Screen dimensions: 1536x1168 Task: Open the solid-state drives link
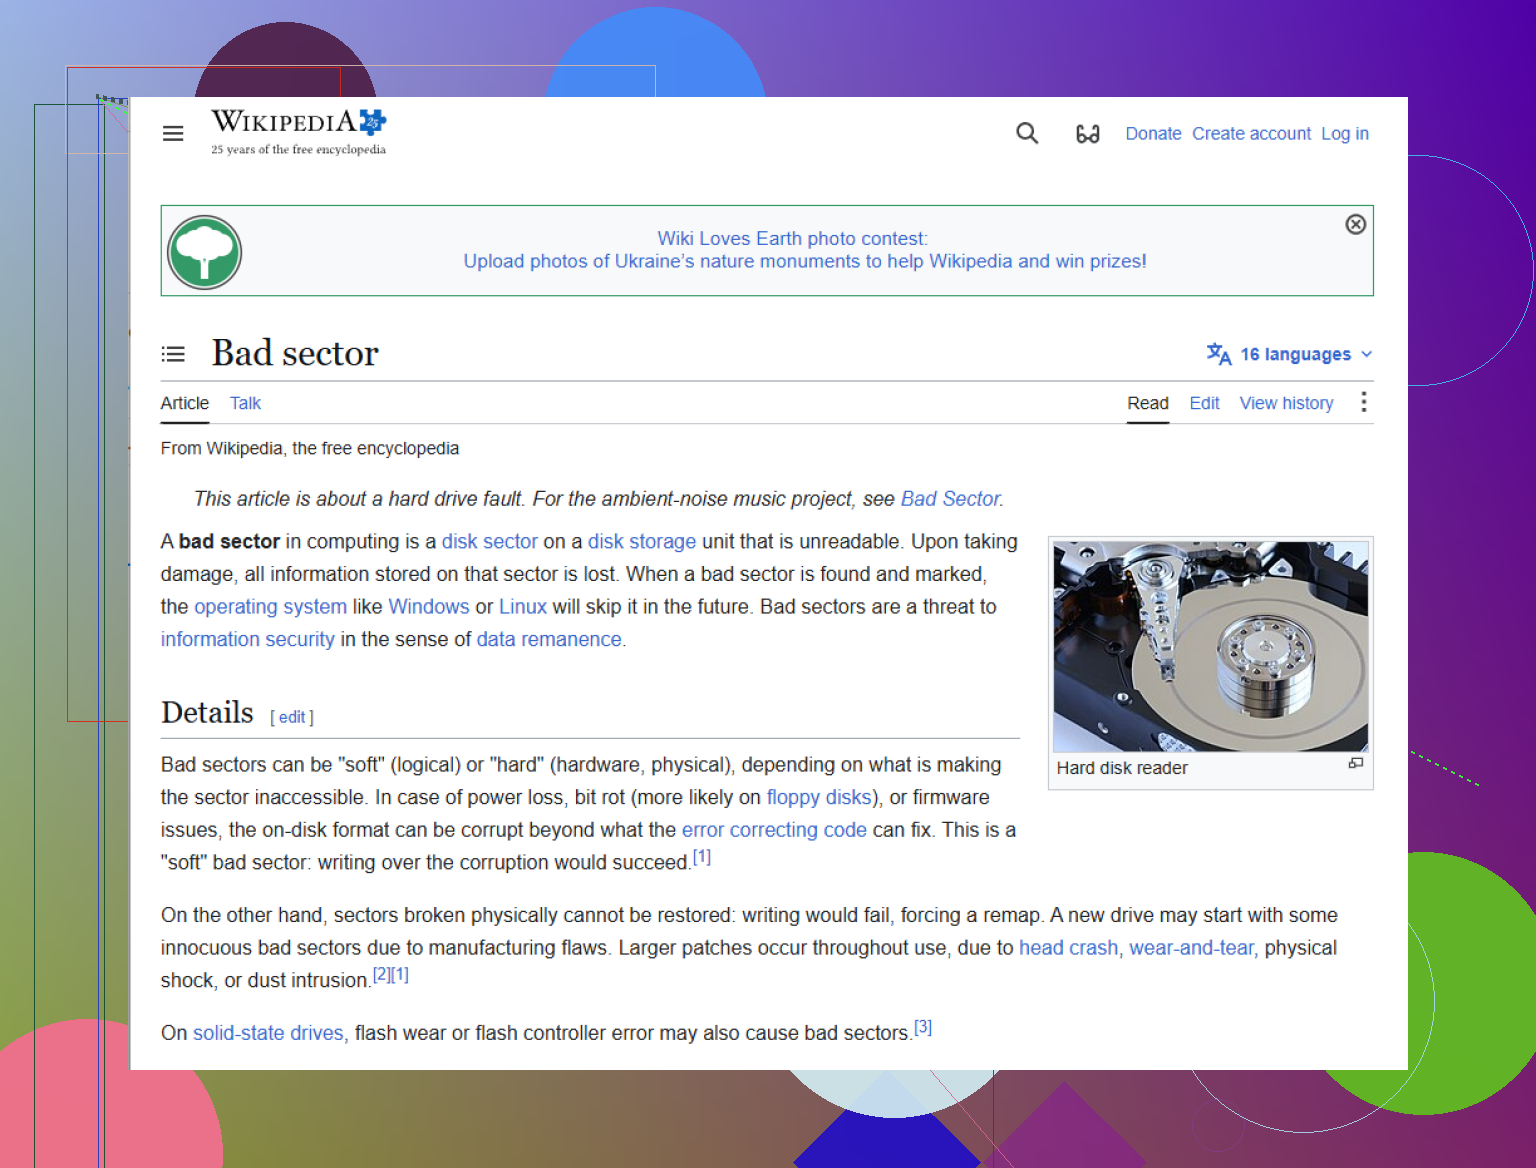[268, 1032]
